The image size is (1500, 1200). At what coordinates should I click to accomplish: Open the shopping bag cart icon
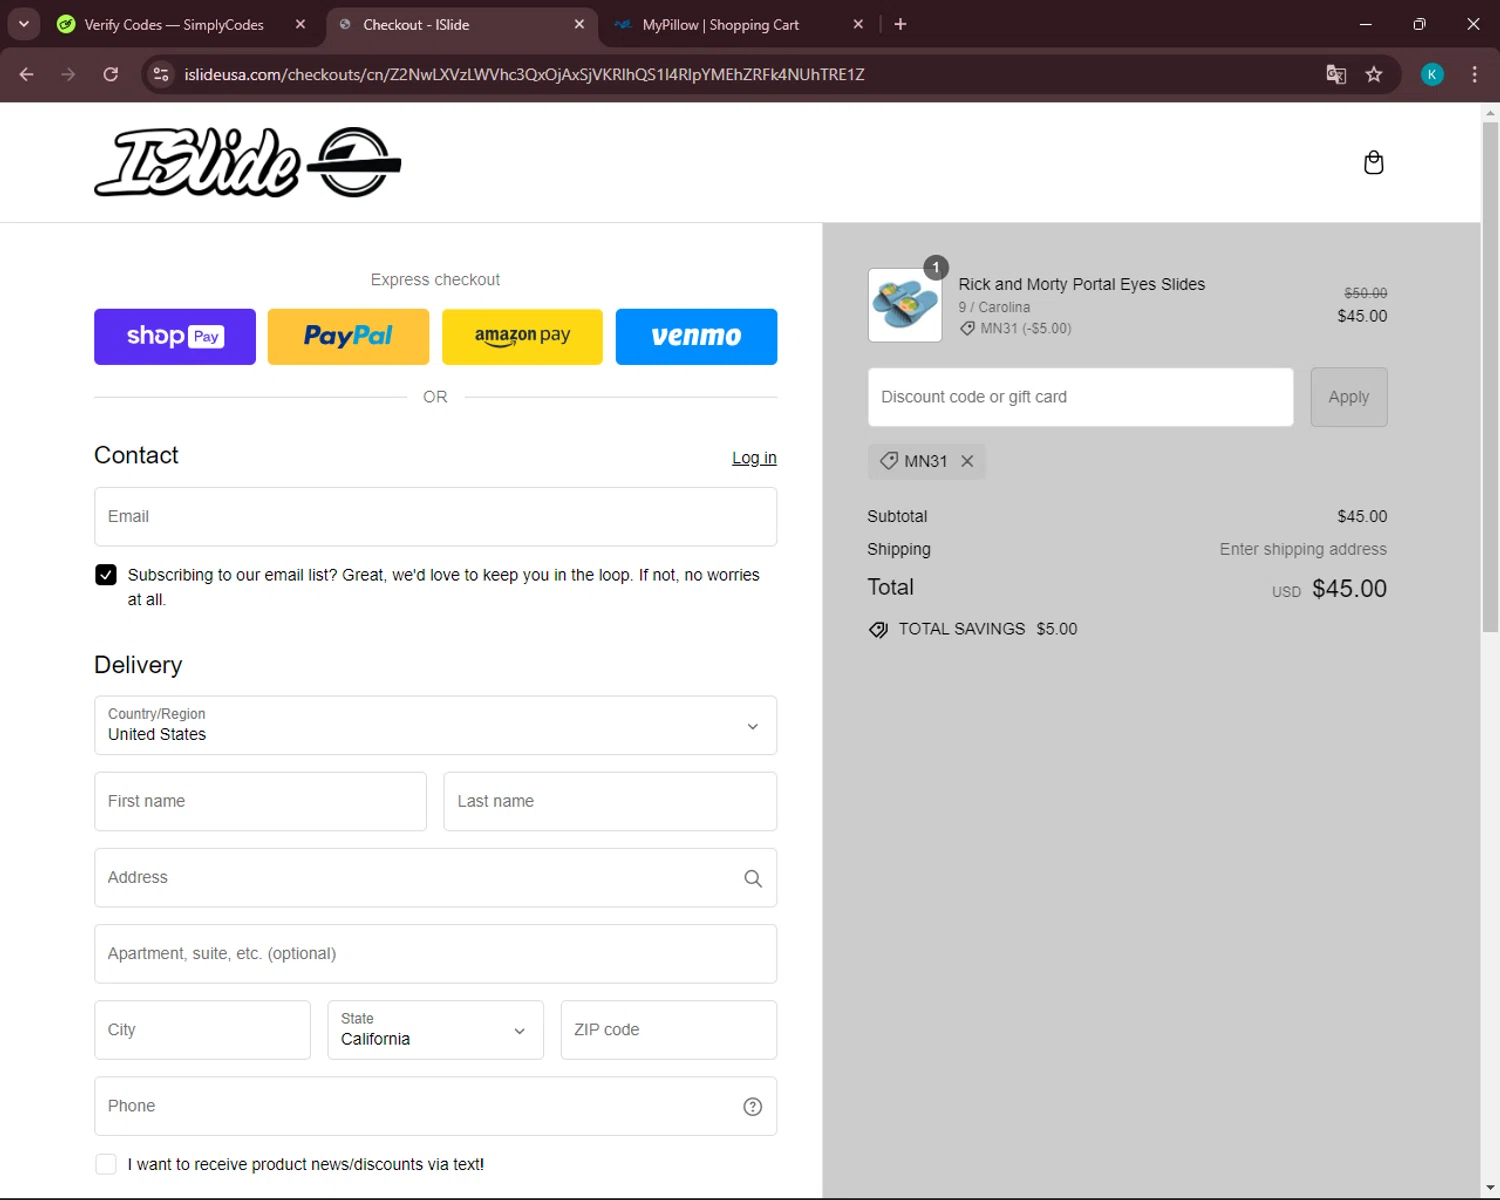pos(1373,162)
